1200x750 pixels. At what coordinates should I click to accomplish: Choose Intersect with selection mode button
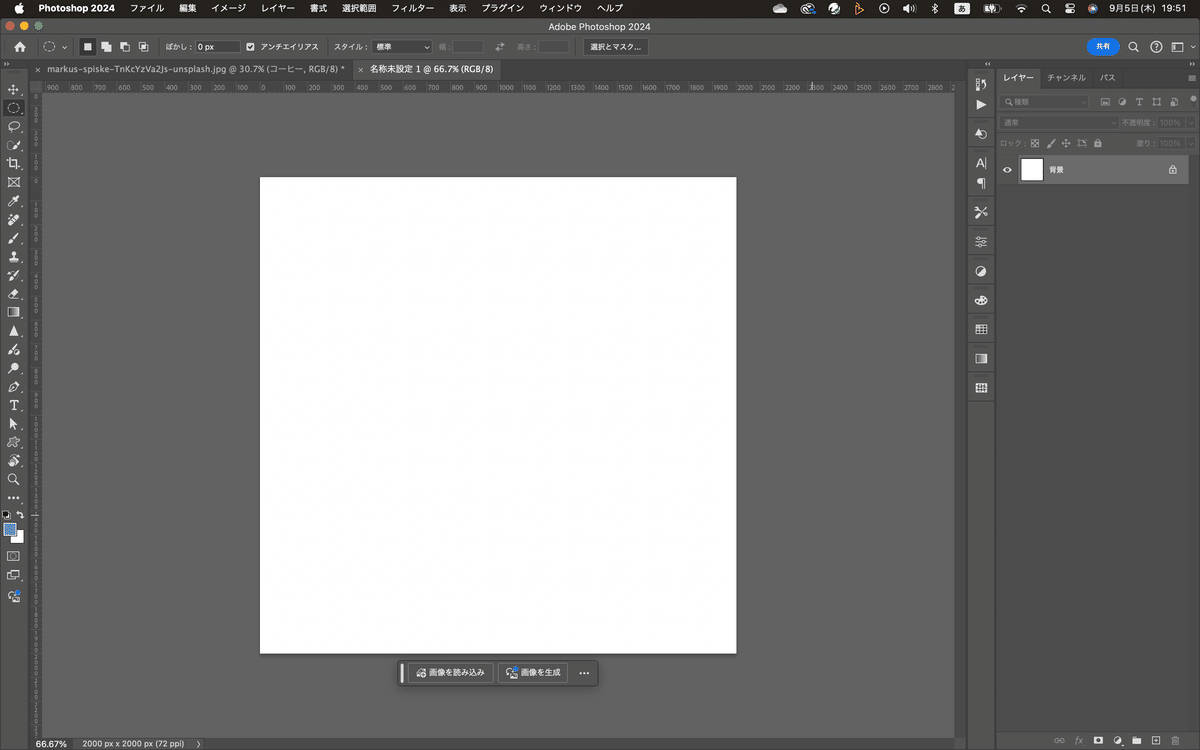[143, 47]
